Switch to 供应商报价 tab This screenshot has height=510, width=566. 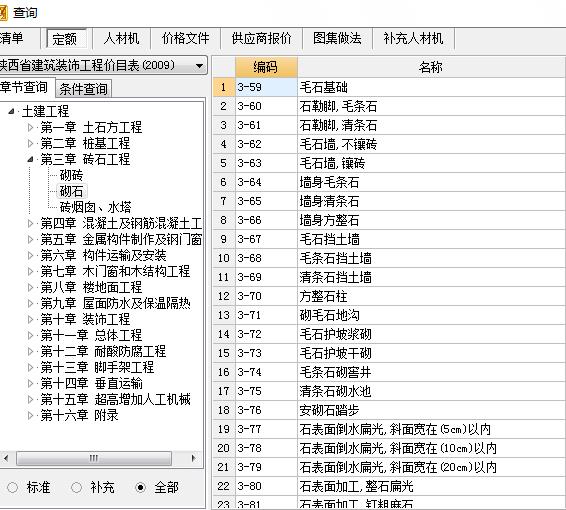[x=261, y=38]
